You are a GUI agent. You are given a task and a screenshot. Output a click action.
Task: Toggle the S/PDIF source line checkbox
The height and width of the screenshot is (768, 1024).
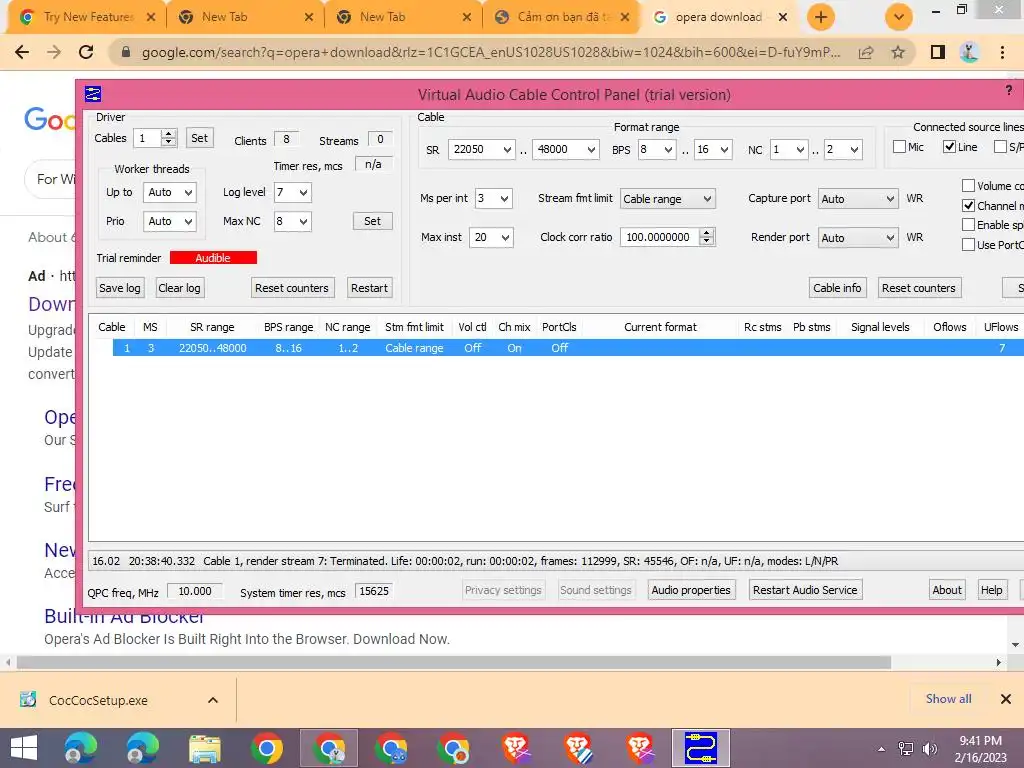tap(1000, 147)
